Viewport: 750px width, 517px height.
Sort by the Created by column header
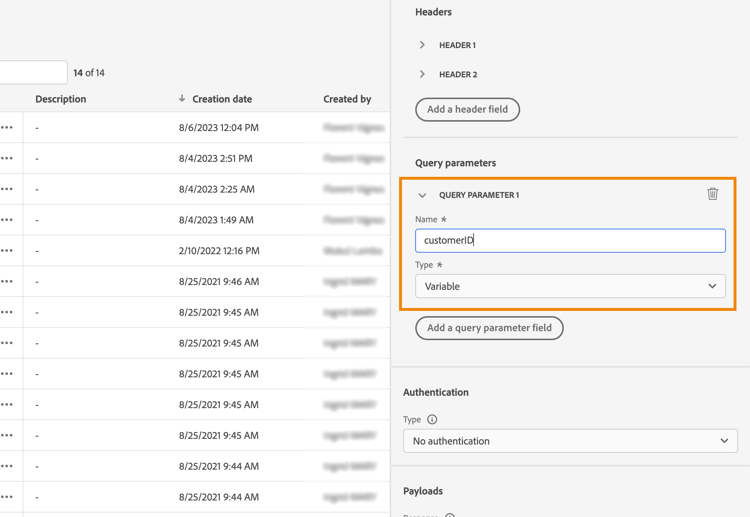point(347,99)
